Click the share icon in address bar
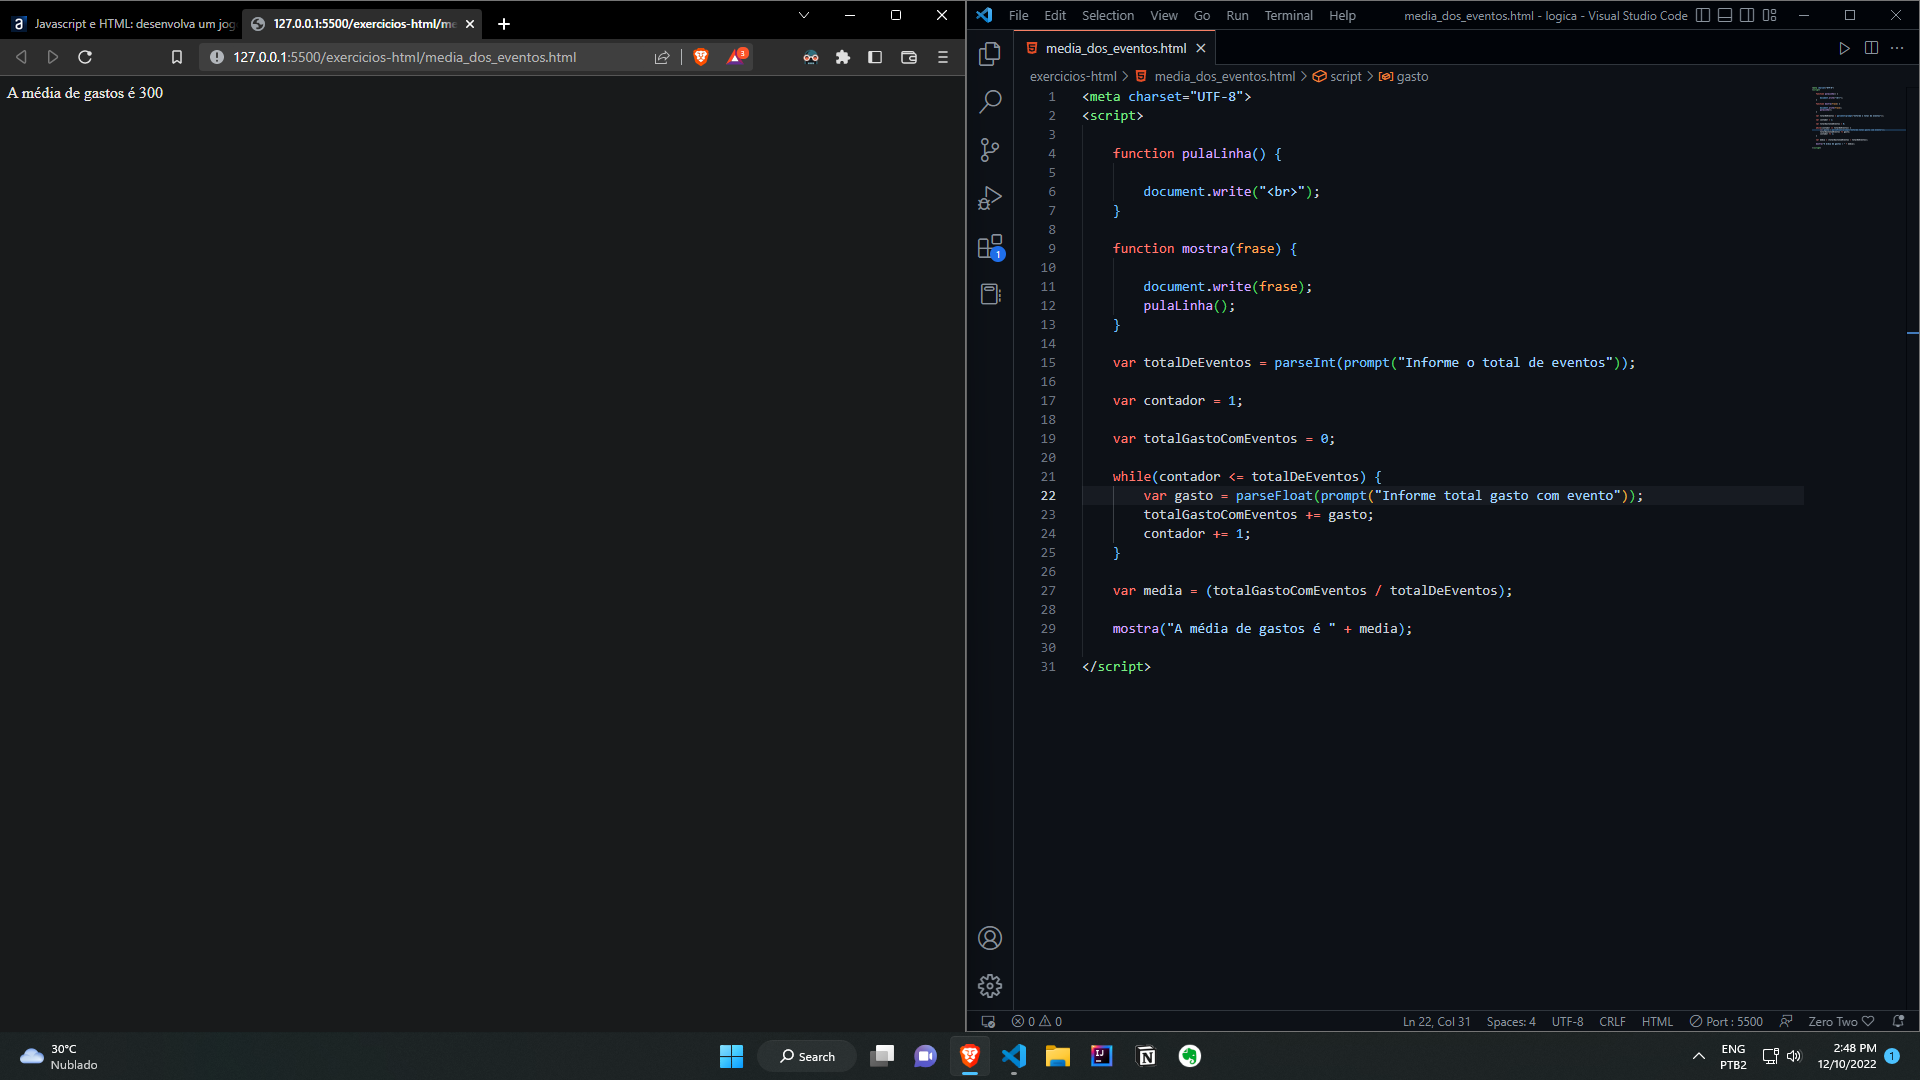This screenshot has width=1920, height=1080. pos(662,57)
